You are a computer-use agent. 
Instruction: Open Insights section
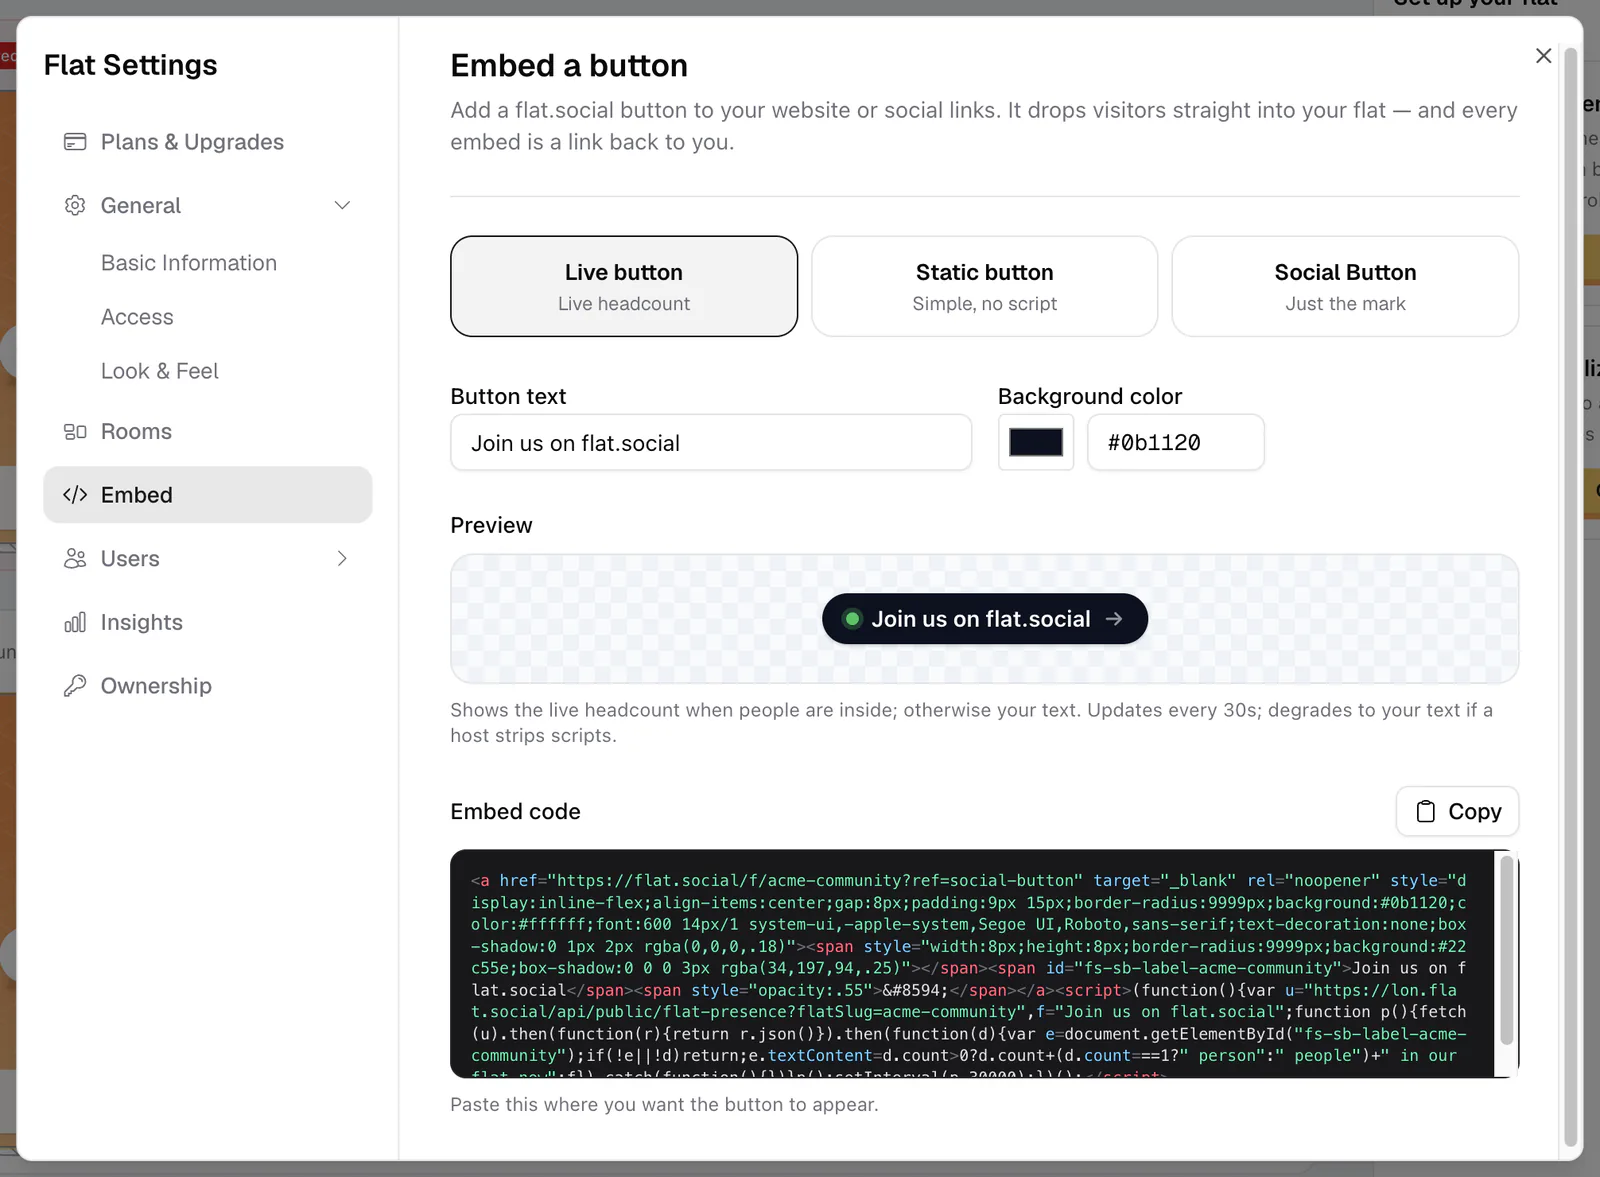[x=208, y=622]
